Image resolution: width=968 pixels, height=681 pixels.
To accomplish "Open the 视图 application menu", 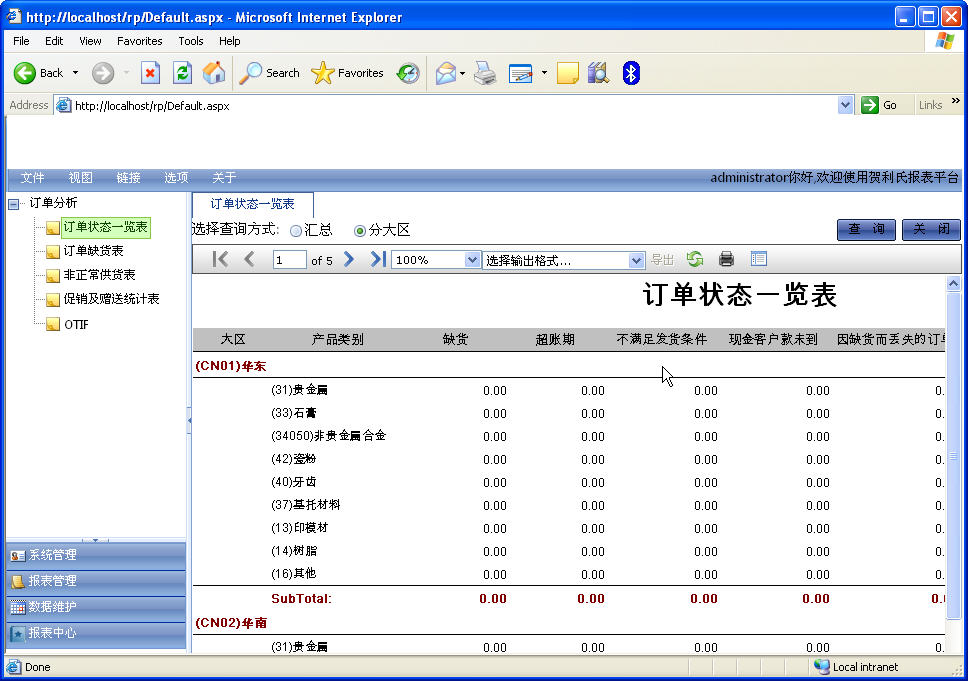I will pos(80,178).
